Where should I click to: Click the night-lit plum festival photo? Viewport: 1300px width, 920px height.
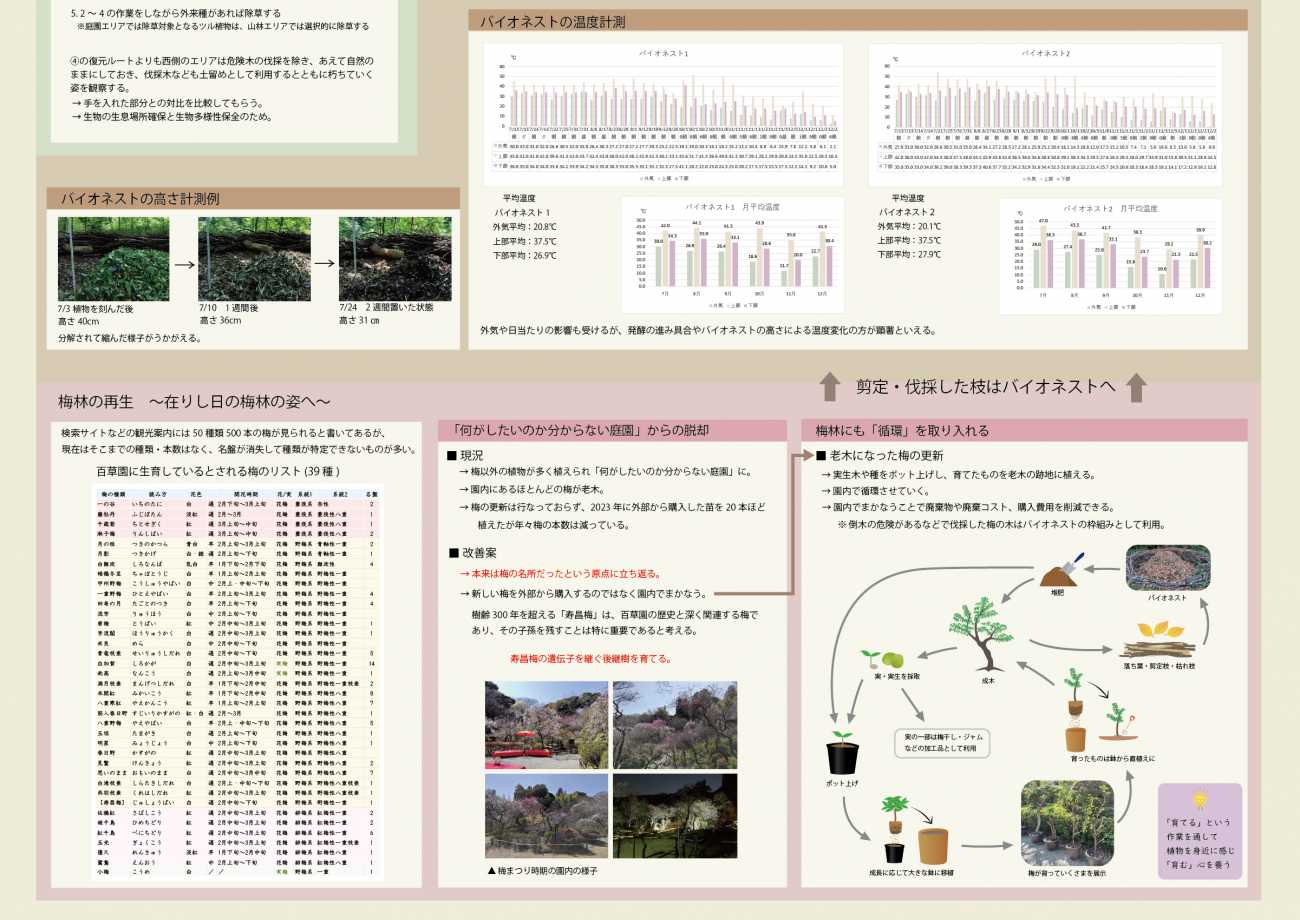[674, 816]
